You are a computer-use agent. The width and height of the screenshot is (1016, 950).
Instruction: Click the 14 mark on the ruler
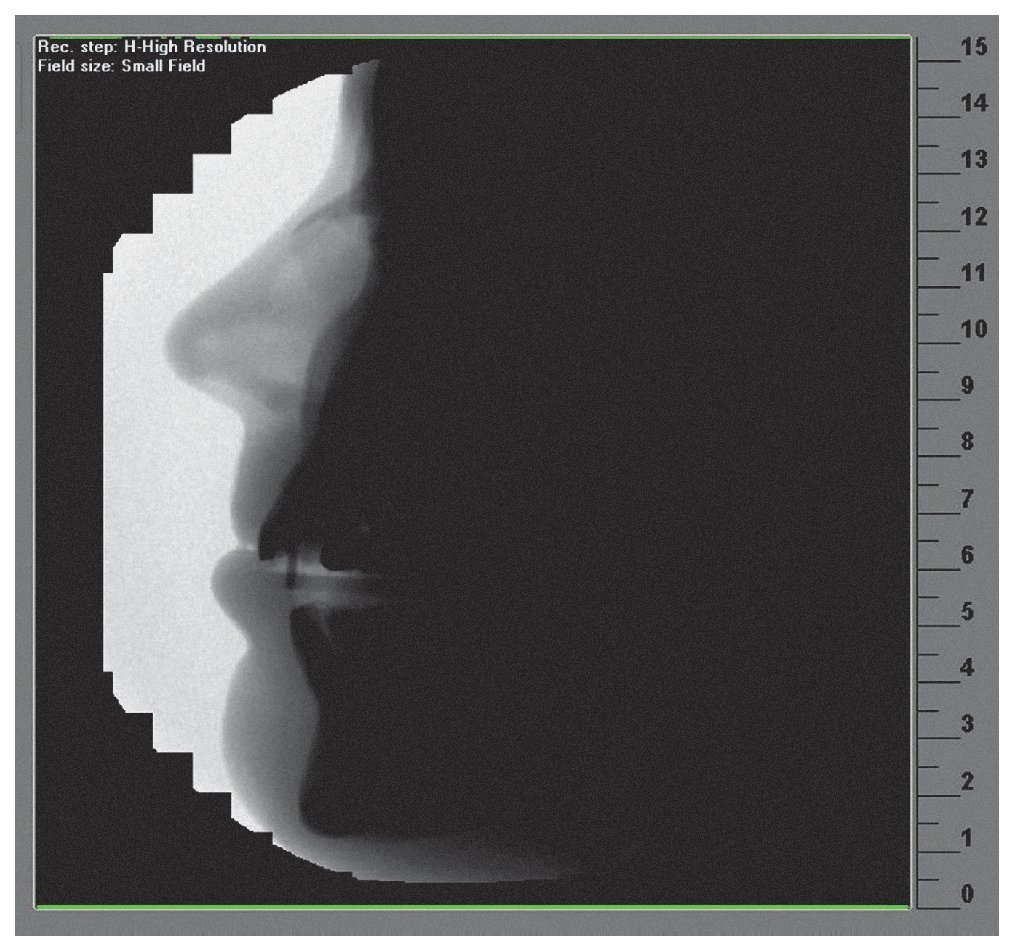[971, 104]
